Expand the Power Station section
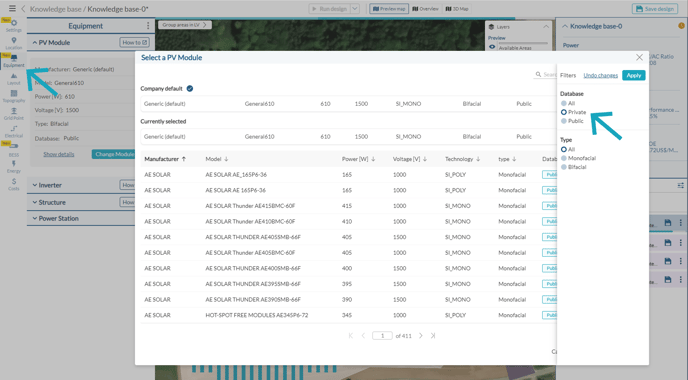688x380 pixels. coord(35,218)
